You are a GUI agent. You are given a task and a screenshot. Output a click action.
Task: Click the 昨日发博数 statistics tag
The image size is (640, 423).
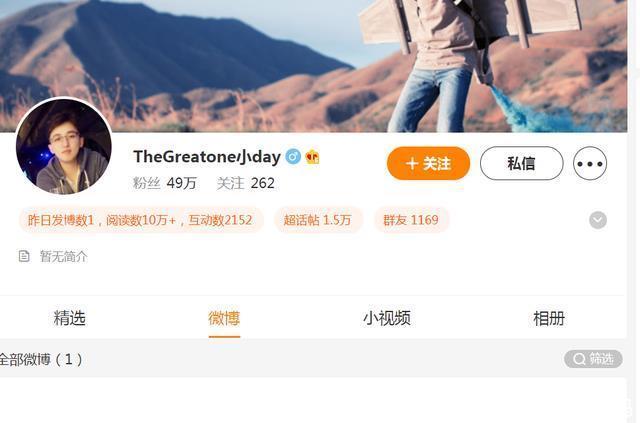pyautogui.click(x=140, y=220)
